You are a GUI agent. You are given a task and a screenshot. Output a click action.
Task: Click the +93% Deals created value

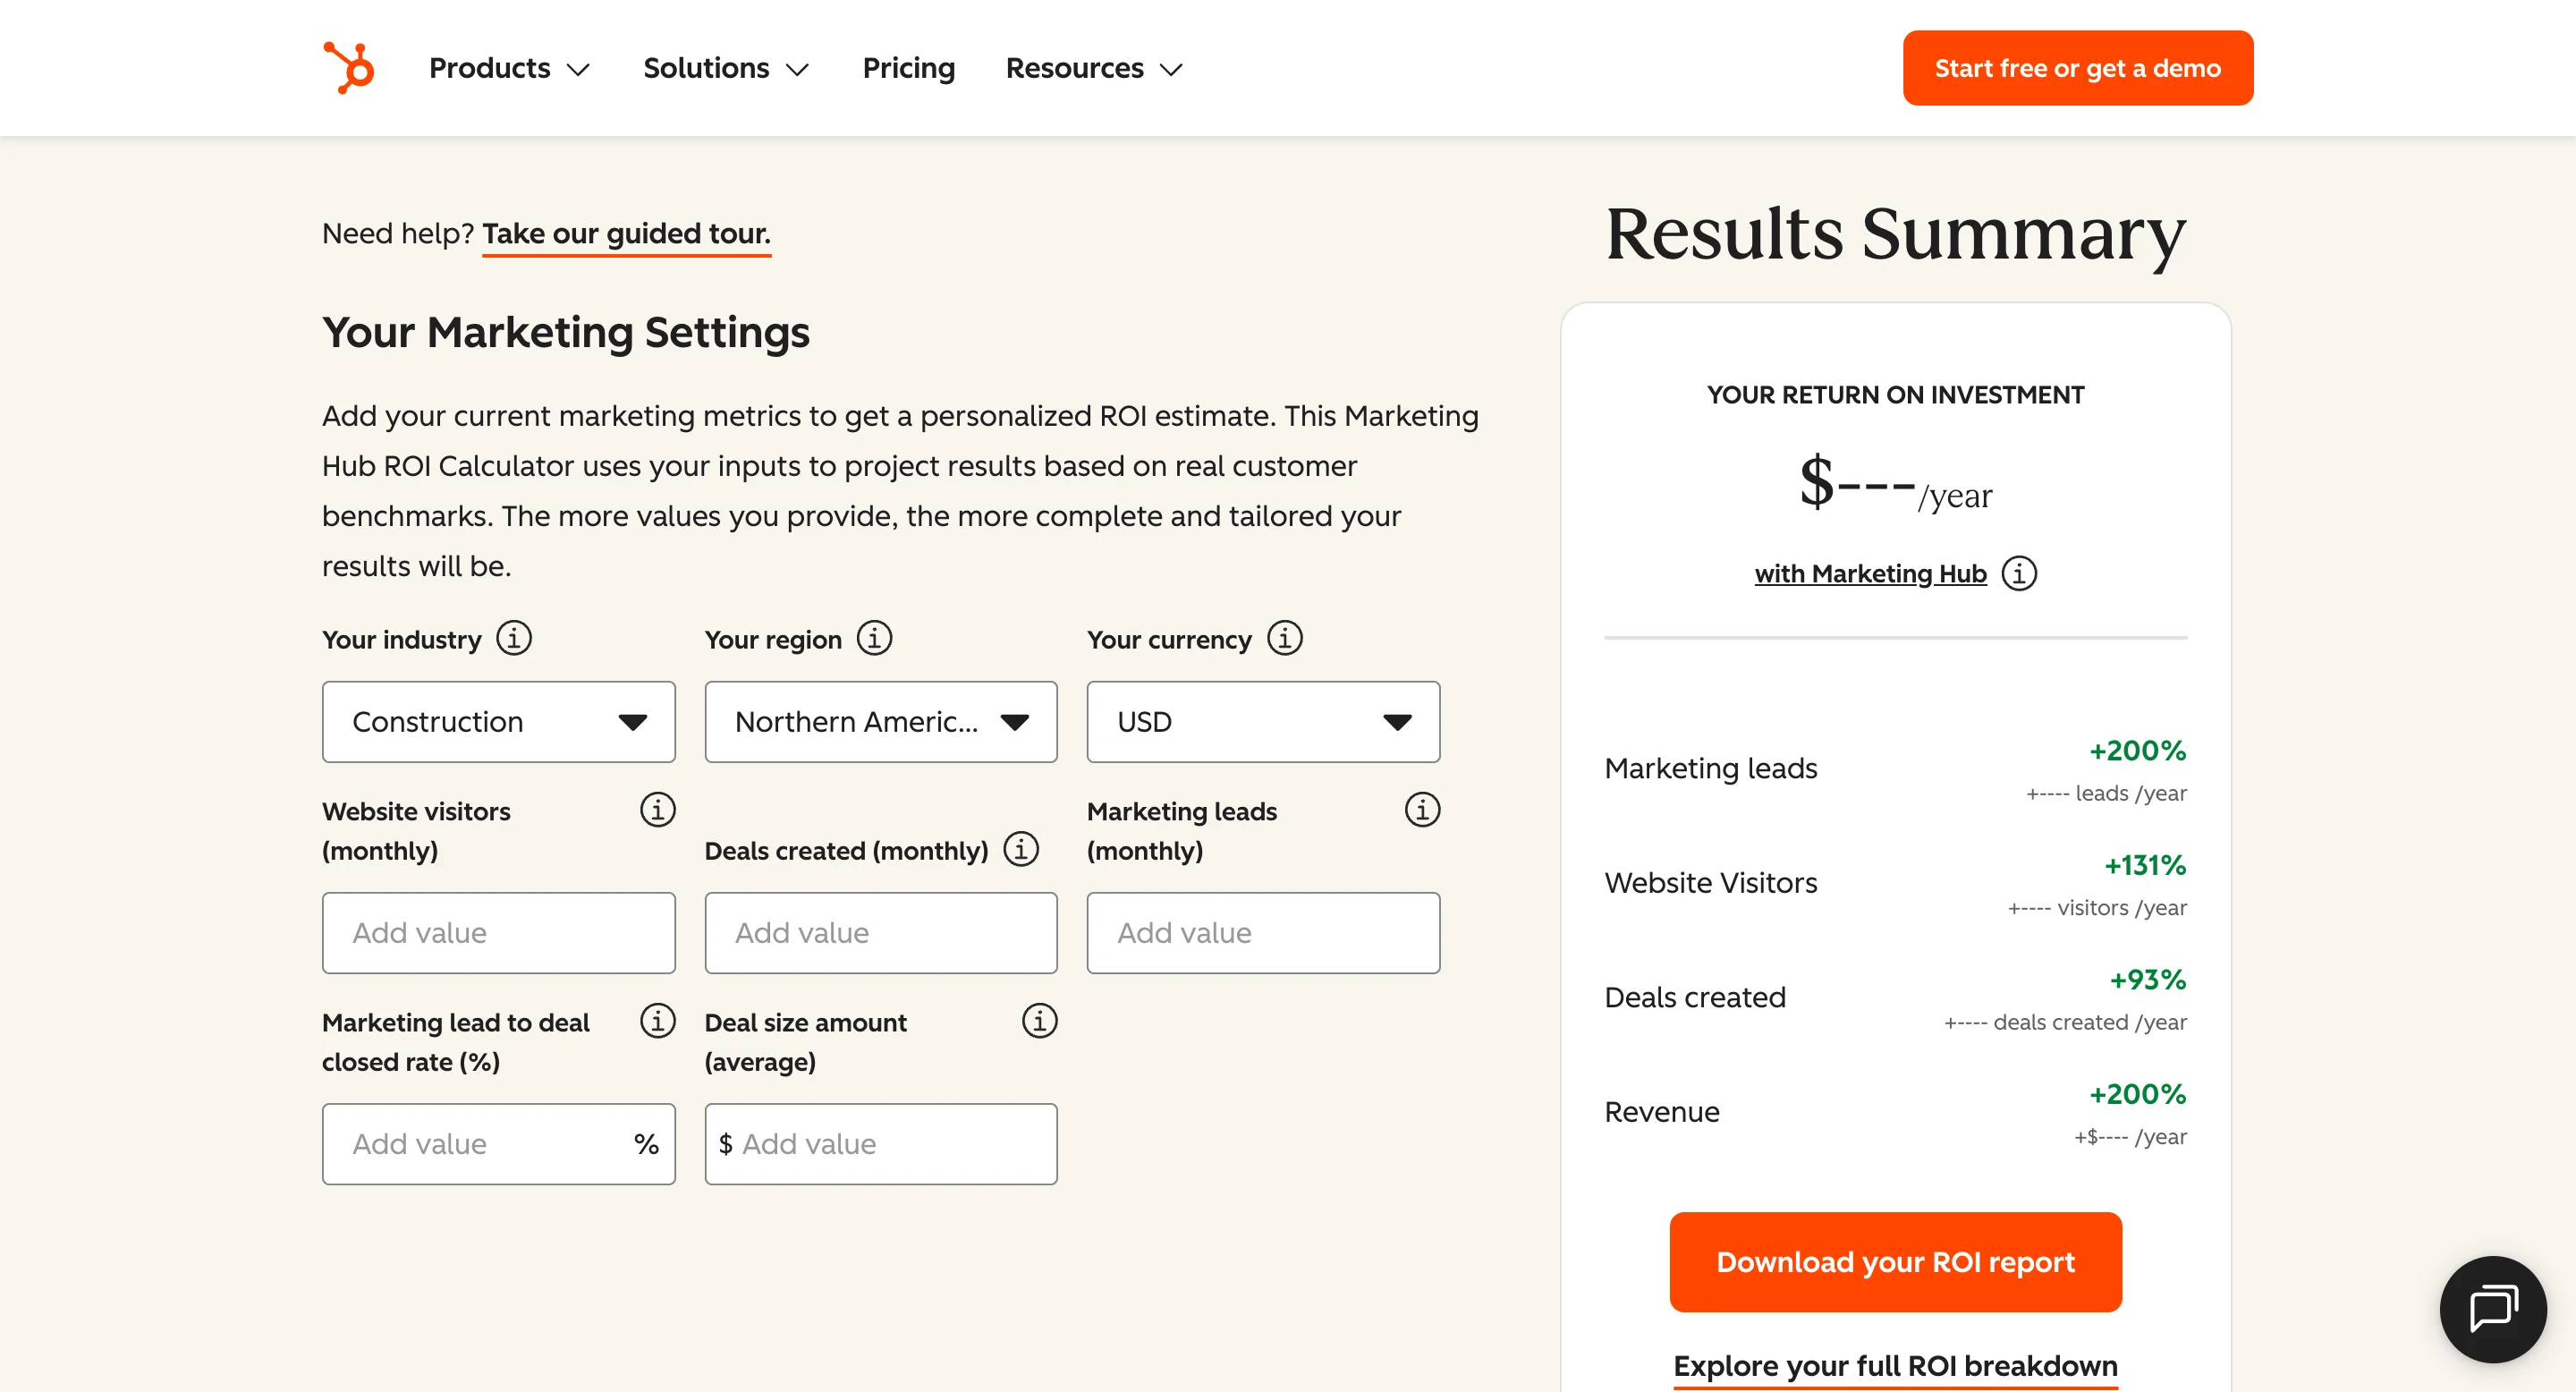coord(2147,979)
